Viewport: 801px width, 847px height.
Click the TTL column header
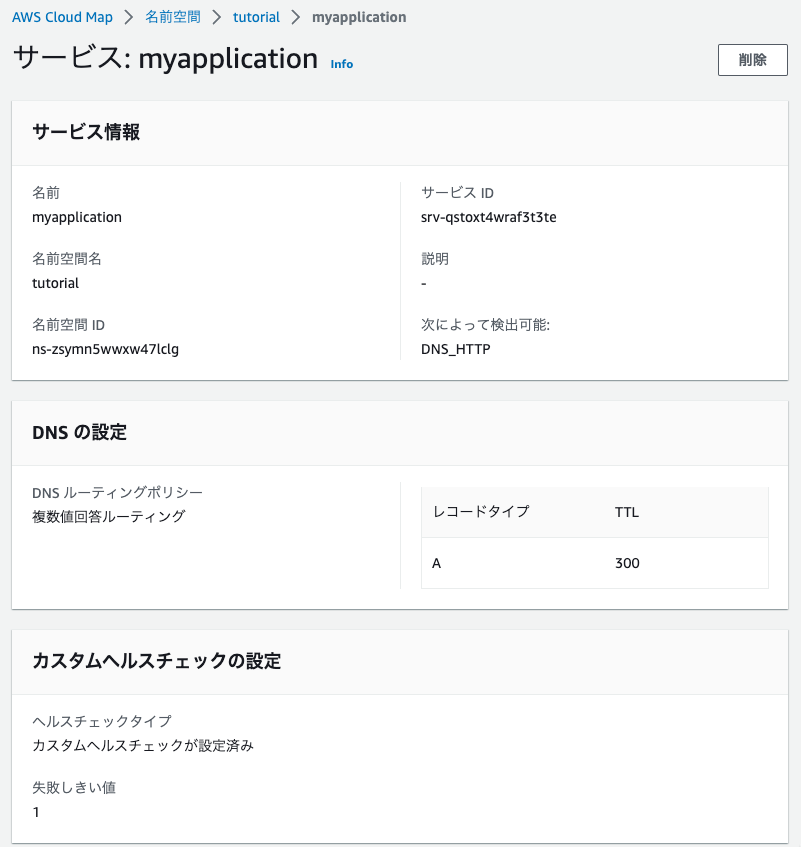tap(627, 512)
